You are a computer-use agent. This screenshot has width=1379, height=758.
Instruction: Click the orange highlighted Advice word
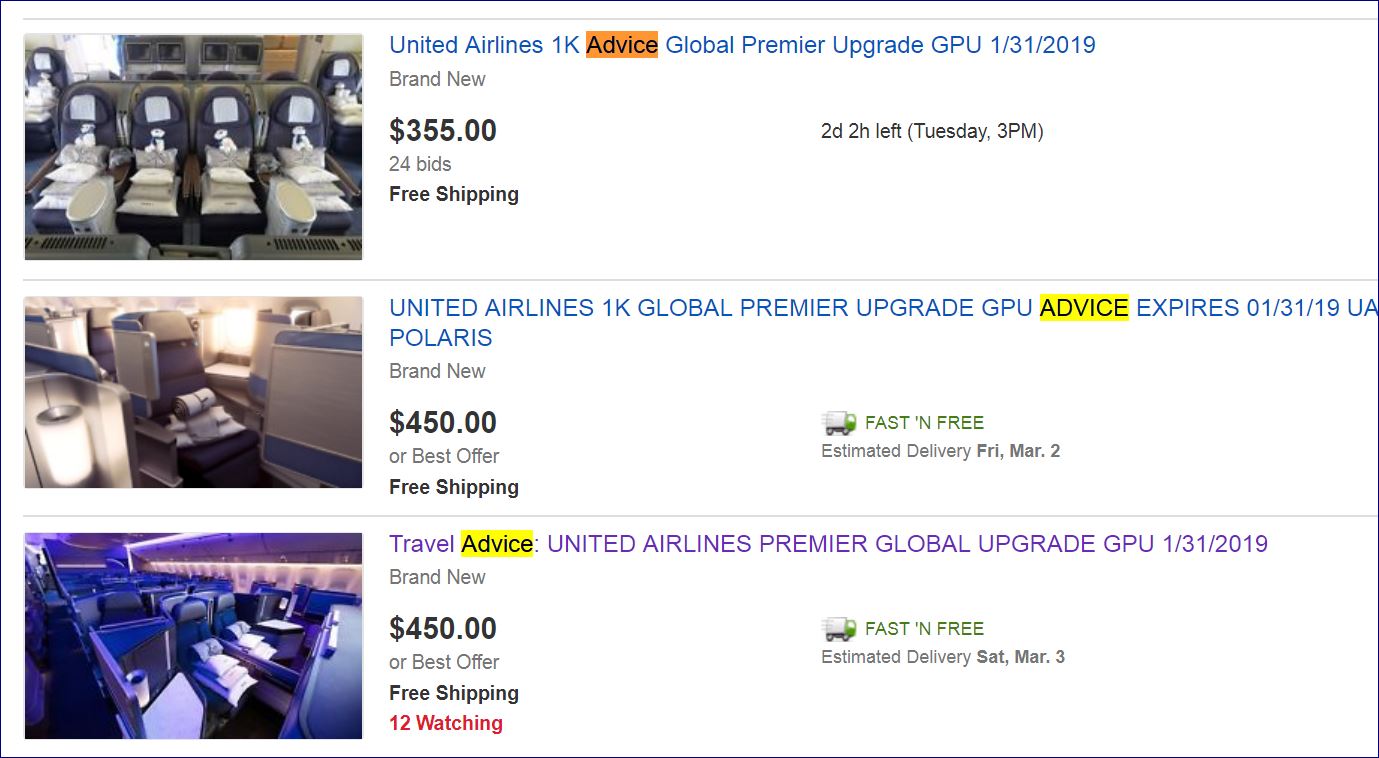(x=622, y=45)
